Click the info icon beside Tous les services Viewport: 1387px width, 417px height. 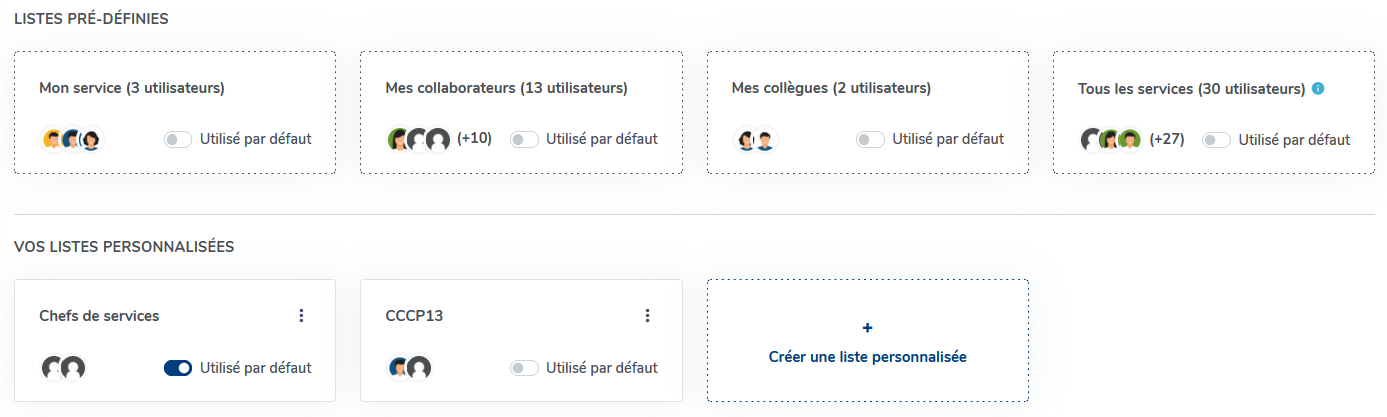pos(1318,88)
